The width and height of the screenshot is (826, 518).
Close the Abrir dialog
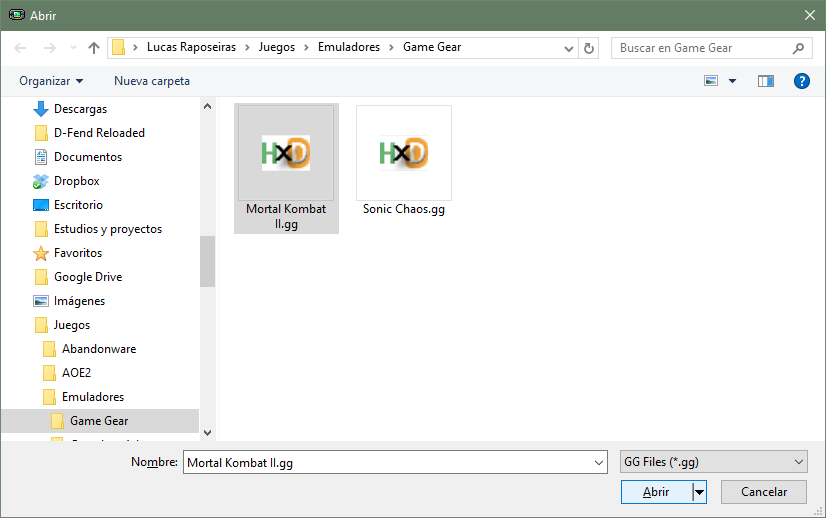[810, 15]
